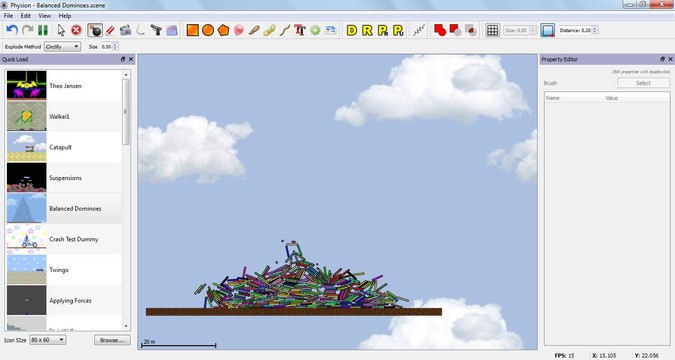The height and width of the screenshot is (360, 675).
Task: Open the View menu
Action: tap(44, 16)
